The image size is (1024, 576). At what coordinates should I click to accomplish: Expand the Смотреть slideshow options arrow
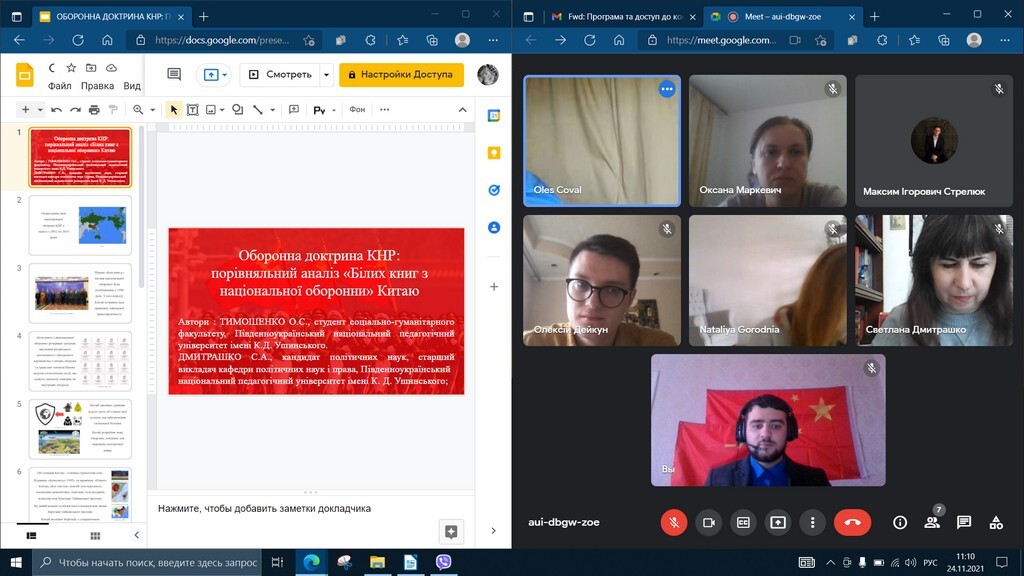tap(326, 75)
